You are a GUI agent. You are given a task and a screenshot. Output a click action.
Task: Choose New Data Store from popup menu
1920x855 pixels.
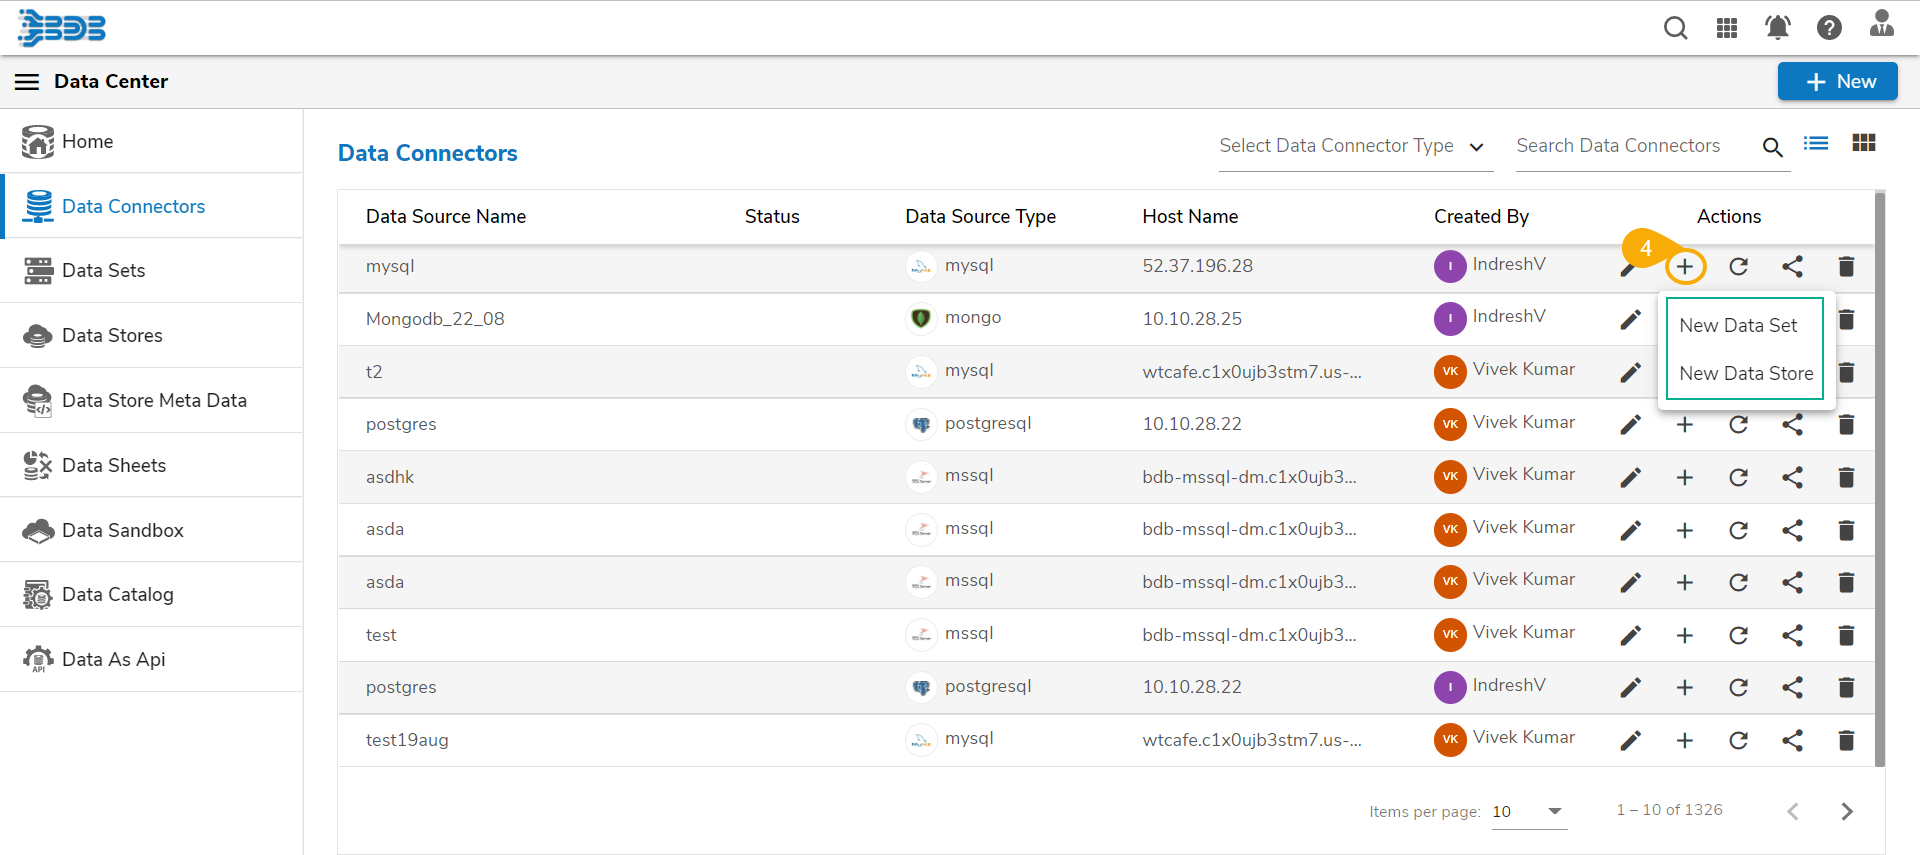[1745, 374]
